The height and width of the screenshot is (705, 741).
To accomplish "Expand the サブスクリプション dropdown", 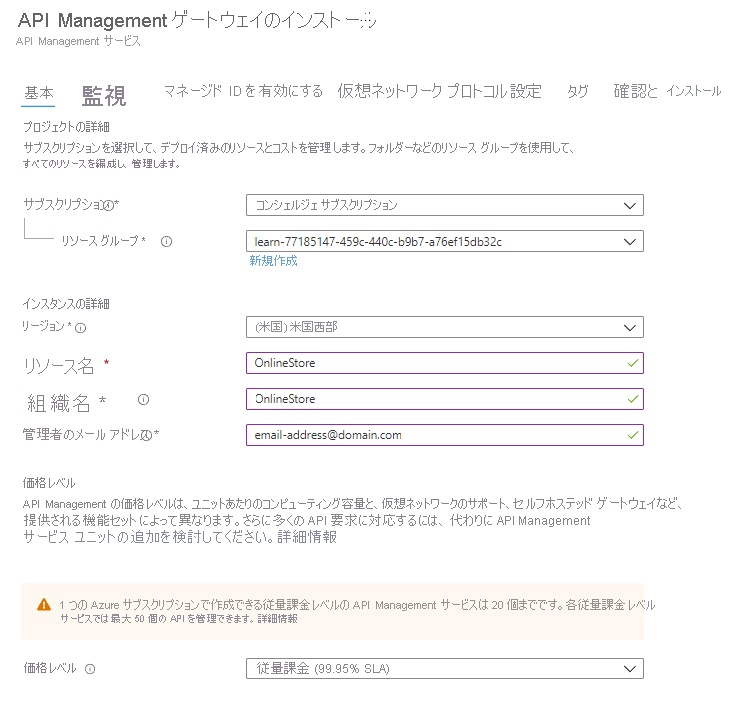I will pyautogui.click(x=445, y=205).
